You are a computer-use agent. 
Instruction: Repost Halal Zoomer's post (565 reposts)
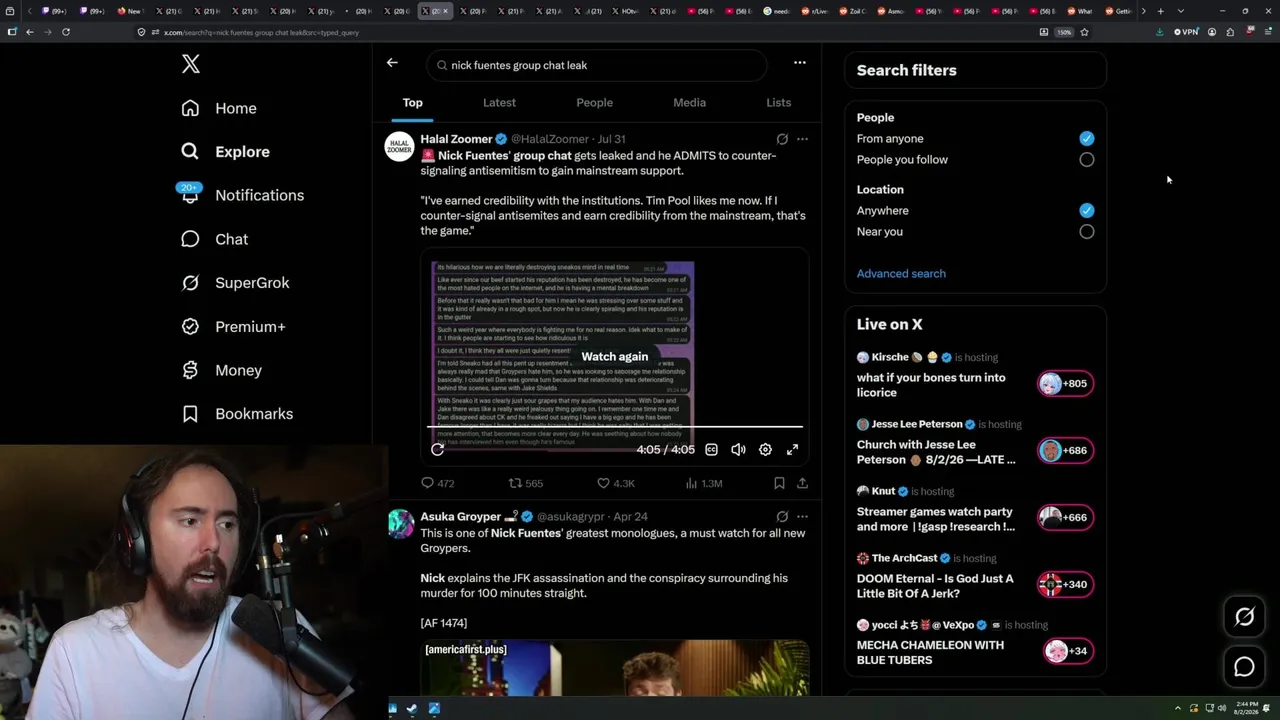coord(525,483)
